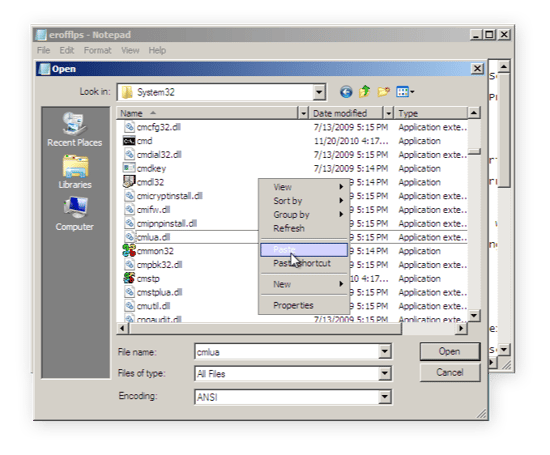550x455 pixels.
Task: Select the cmifw.dll file icon
Action: 129,209
